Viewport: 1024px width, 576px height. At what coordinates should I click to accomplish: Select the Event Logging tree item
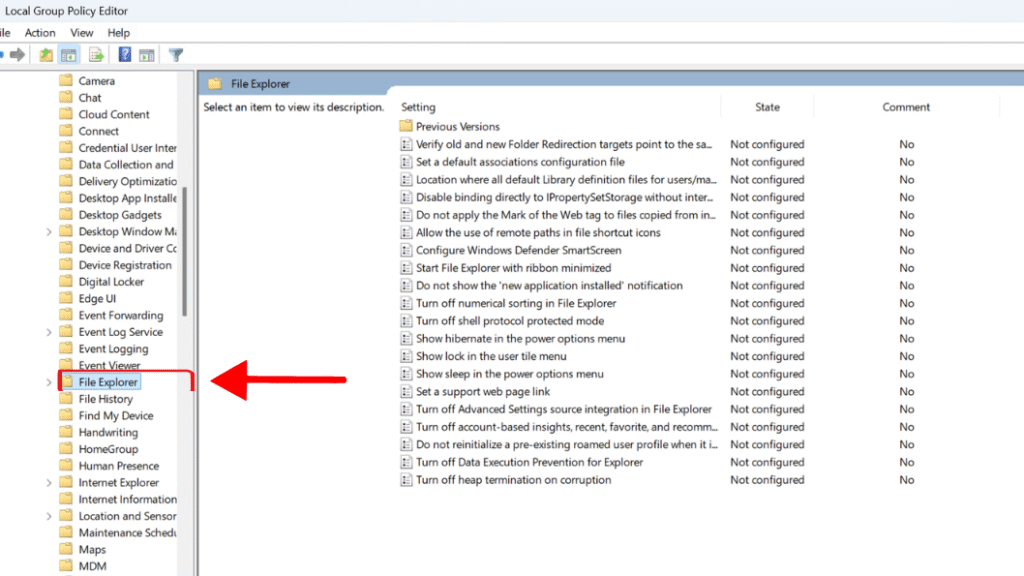click(x=114, y=349)
